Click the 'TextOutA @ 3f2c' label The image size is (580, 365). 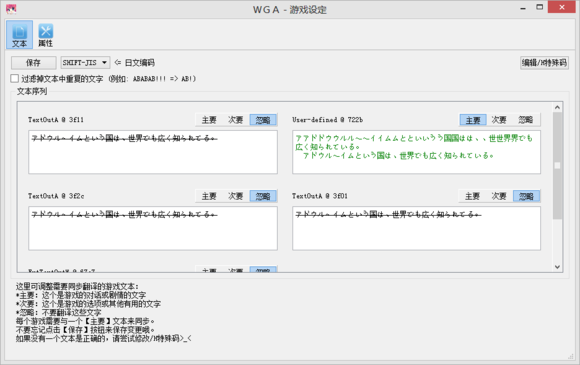point(56,196)
